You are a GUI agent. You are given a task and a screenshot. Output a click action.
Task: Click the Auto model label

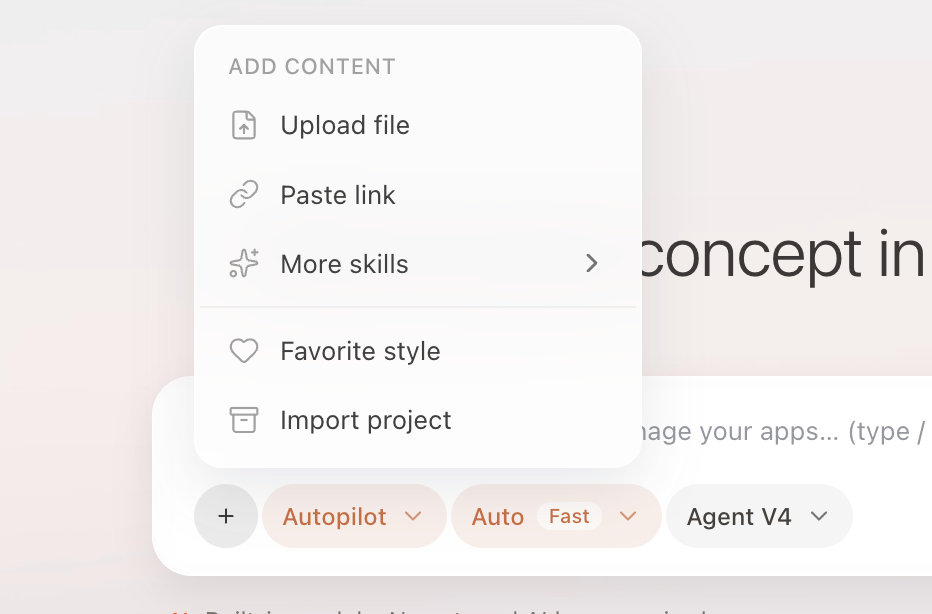tap(498, 517)
